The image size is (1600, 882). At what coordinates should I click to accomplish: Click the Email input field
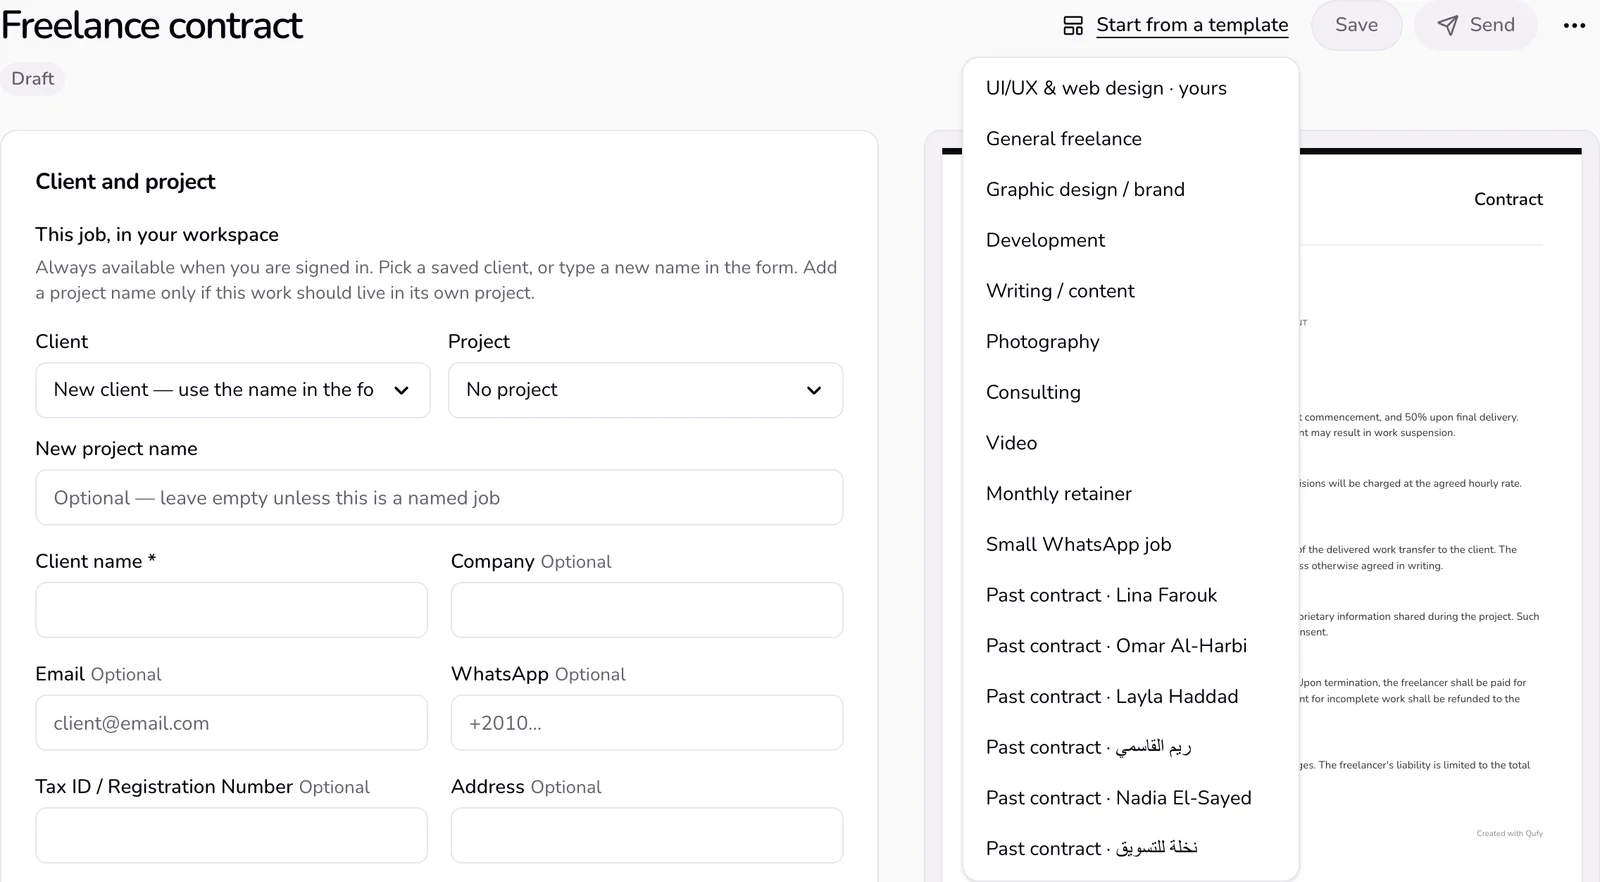232,723
